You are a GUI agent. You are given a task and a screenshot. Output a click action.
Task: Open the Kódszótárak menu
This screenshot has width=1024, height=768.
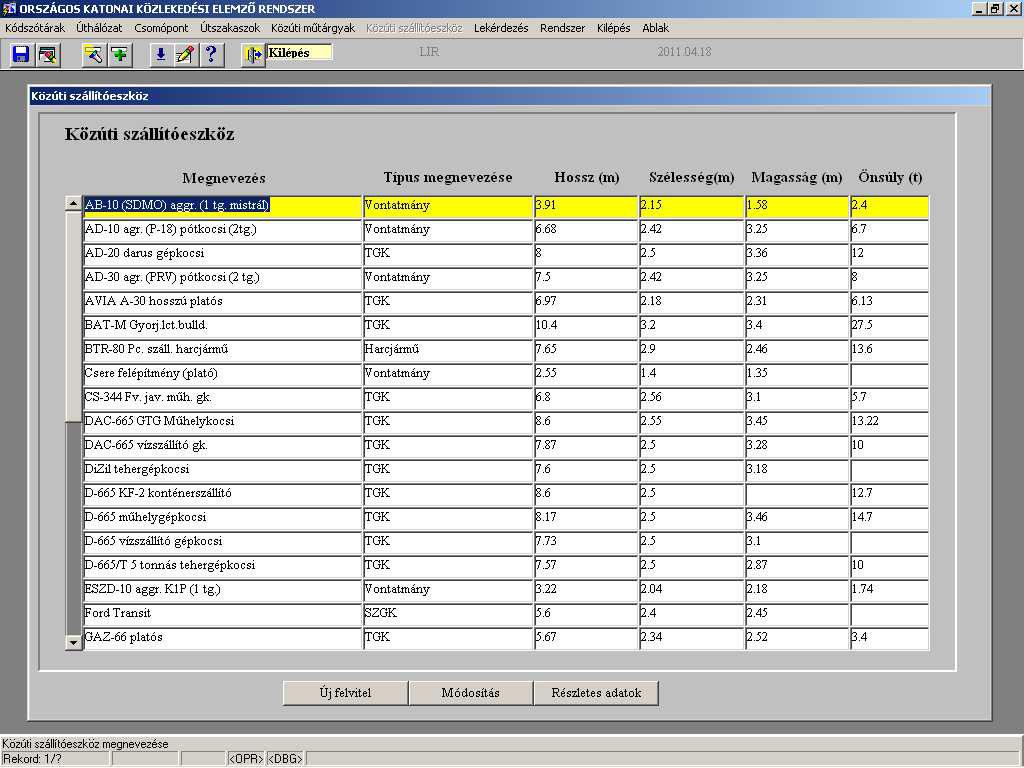click(35, 28)
